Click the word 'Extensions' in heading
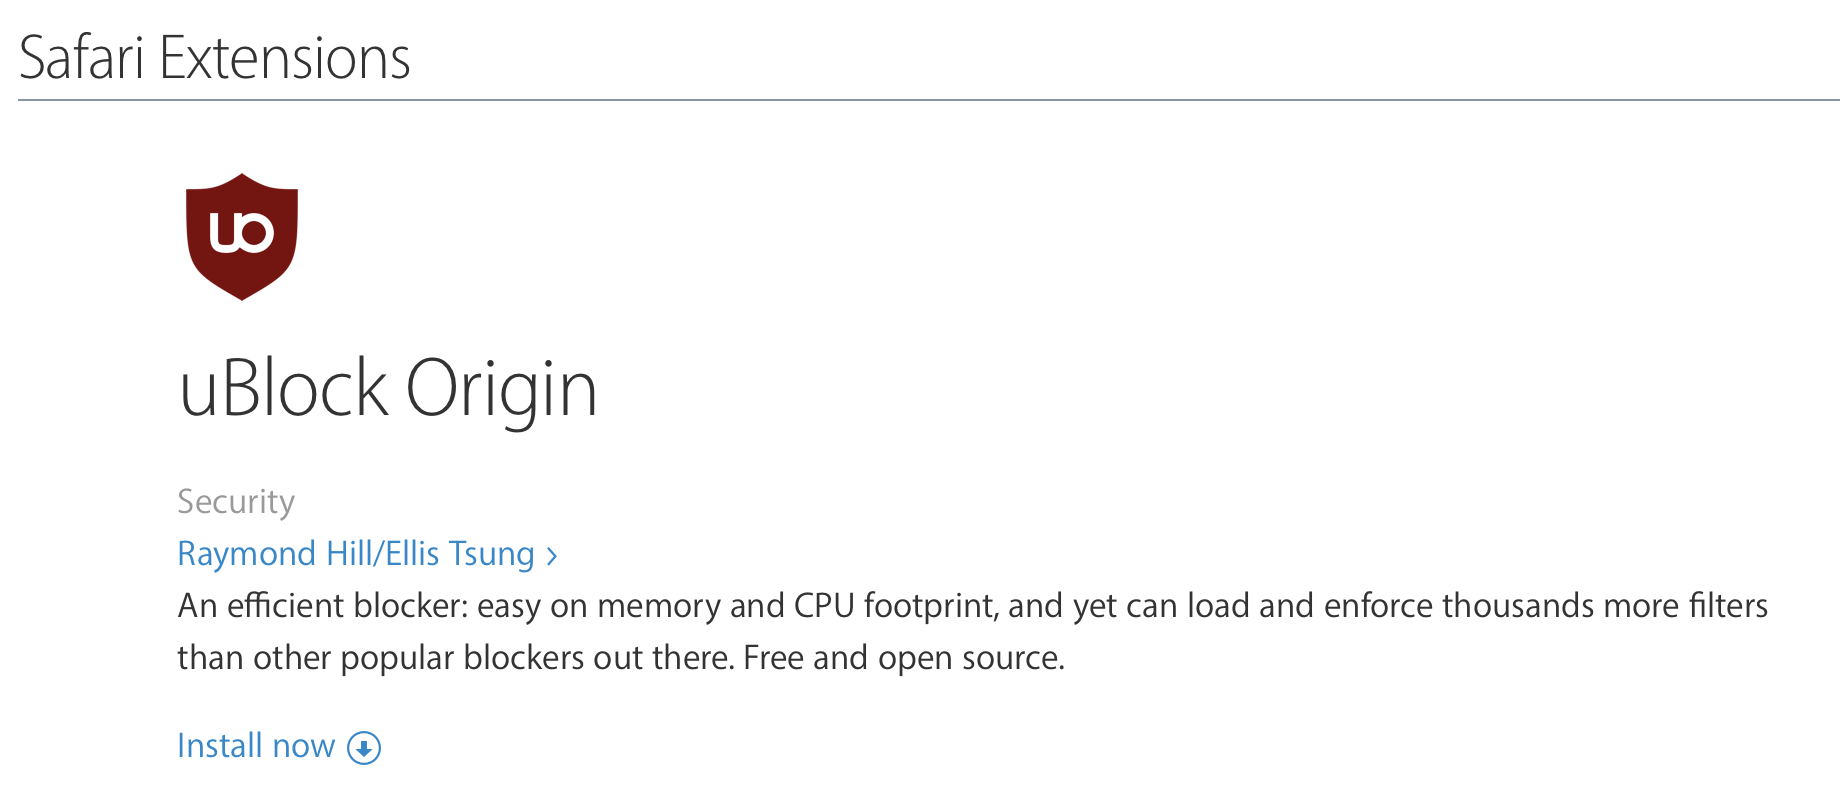 click(x=285, y=58)
